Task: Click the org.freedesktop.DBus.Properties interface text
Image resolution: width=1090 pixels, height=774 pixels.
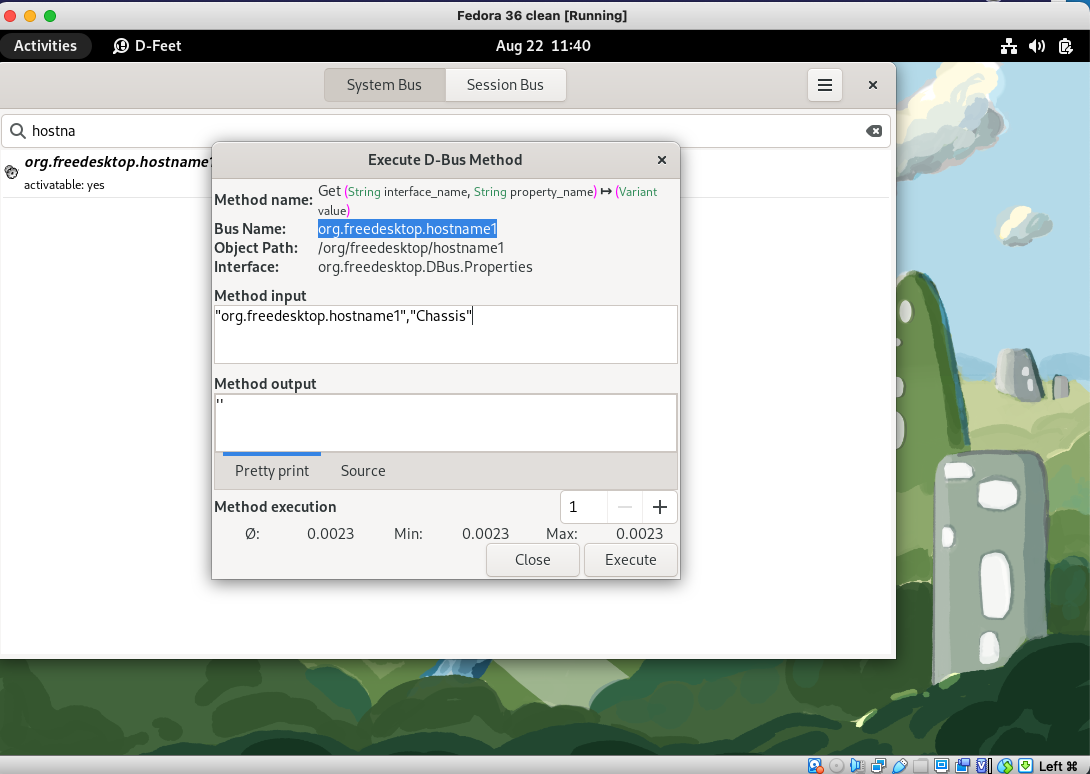Action: [425, 267]
